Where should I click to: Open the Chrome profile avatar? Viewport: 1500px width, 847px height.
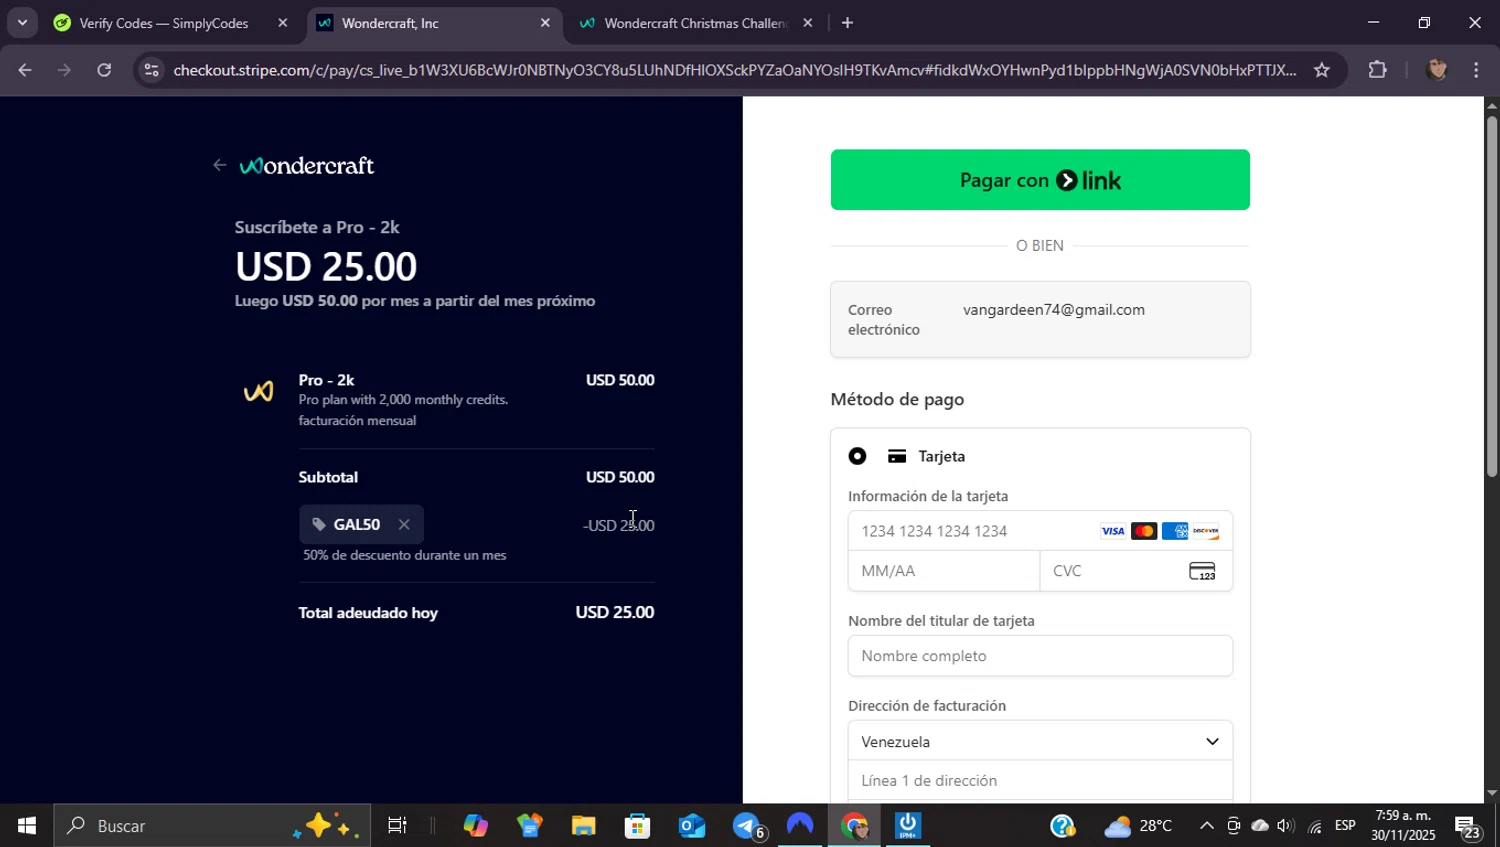(x=1437, y=70)
